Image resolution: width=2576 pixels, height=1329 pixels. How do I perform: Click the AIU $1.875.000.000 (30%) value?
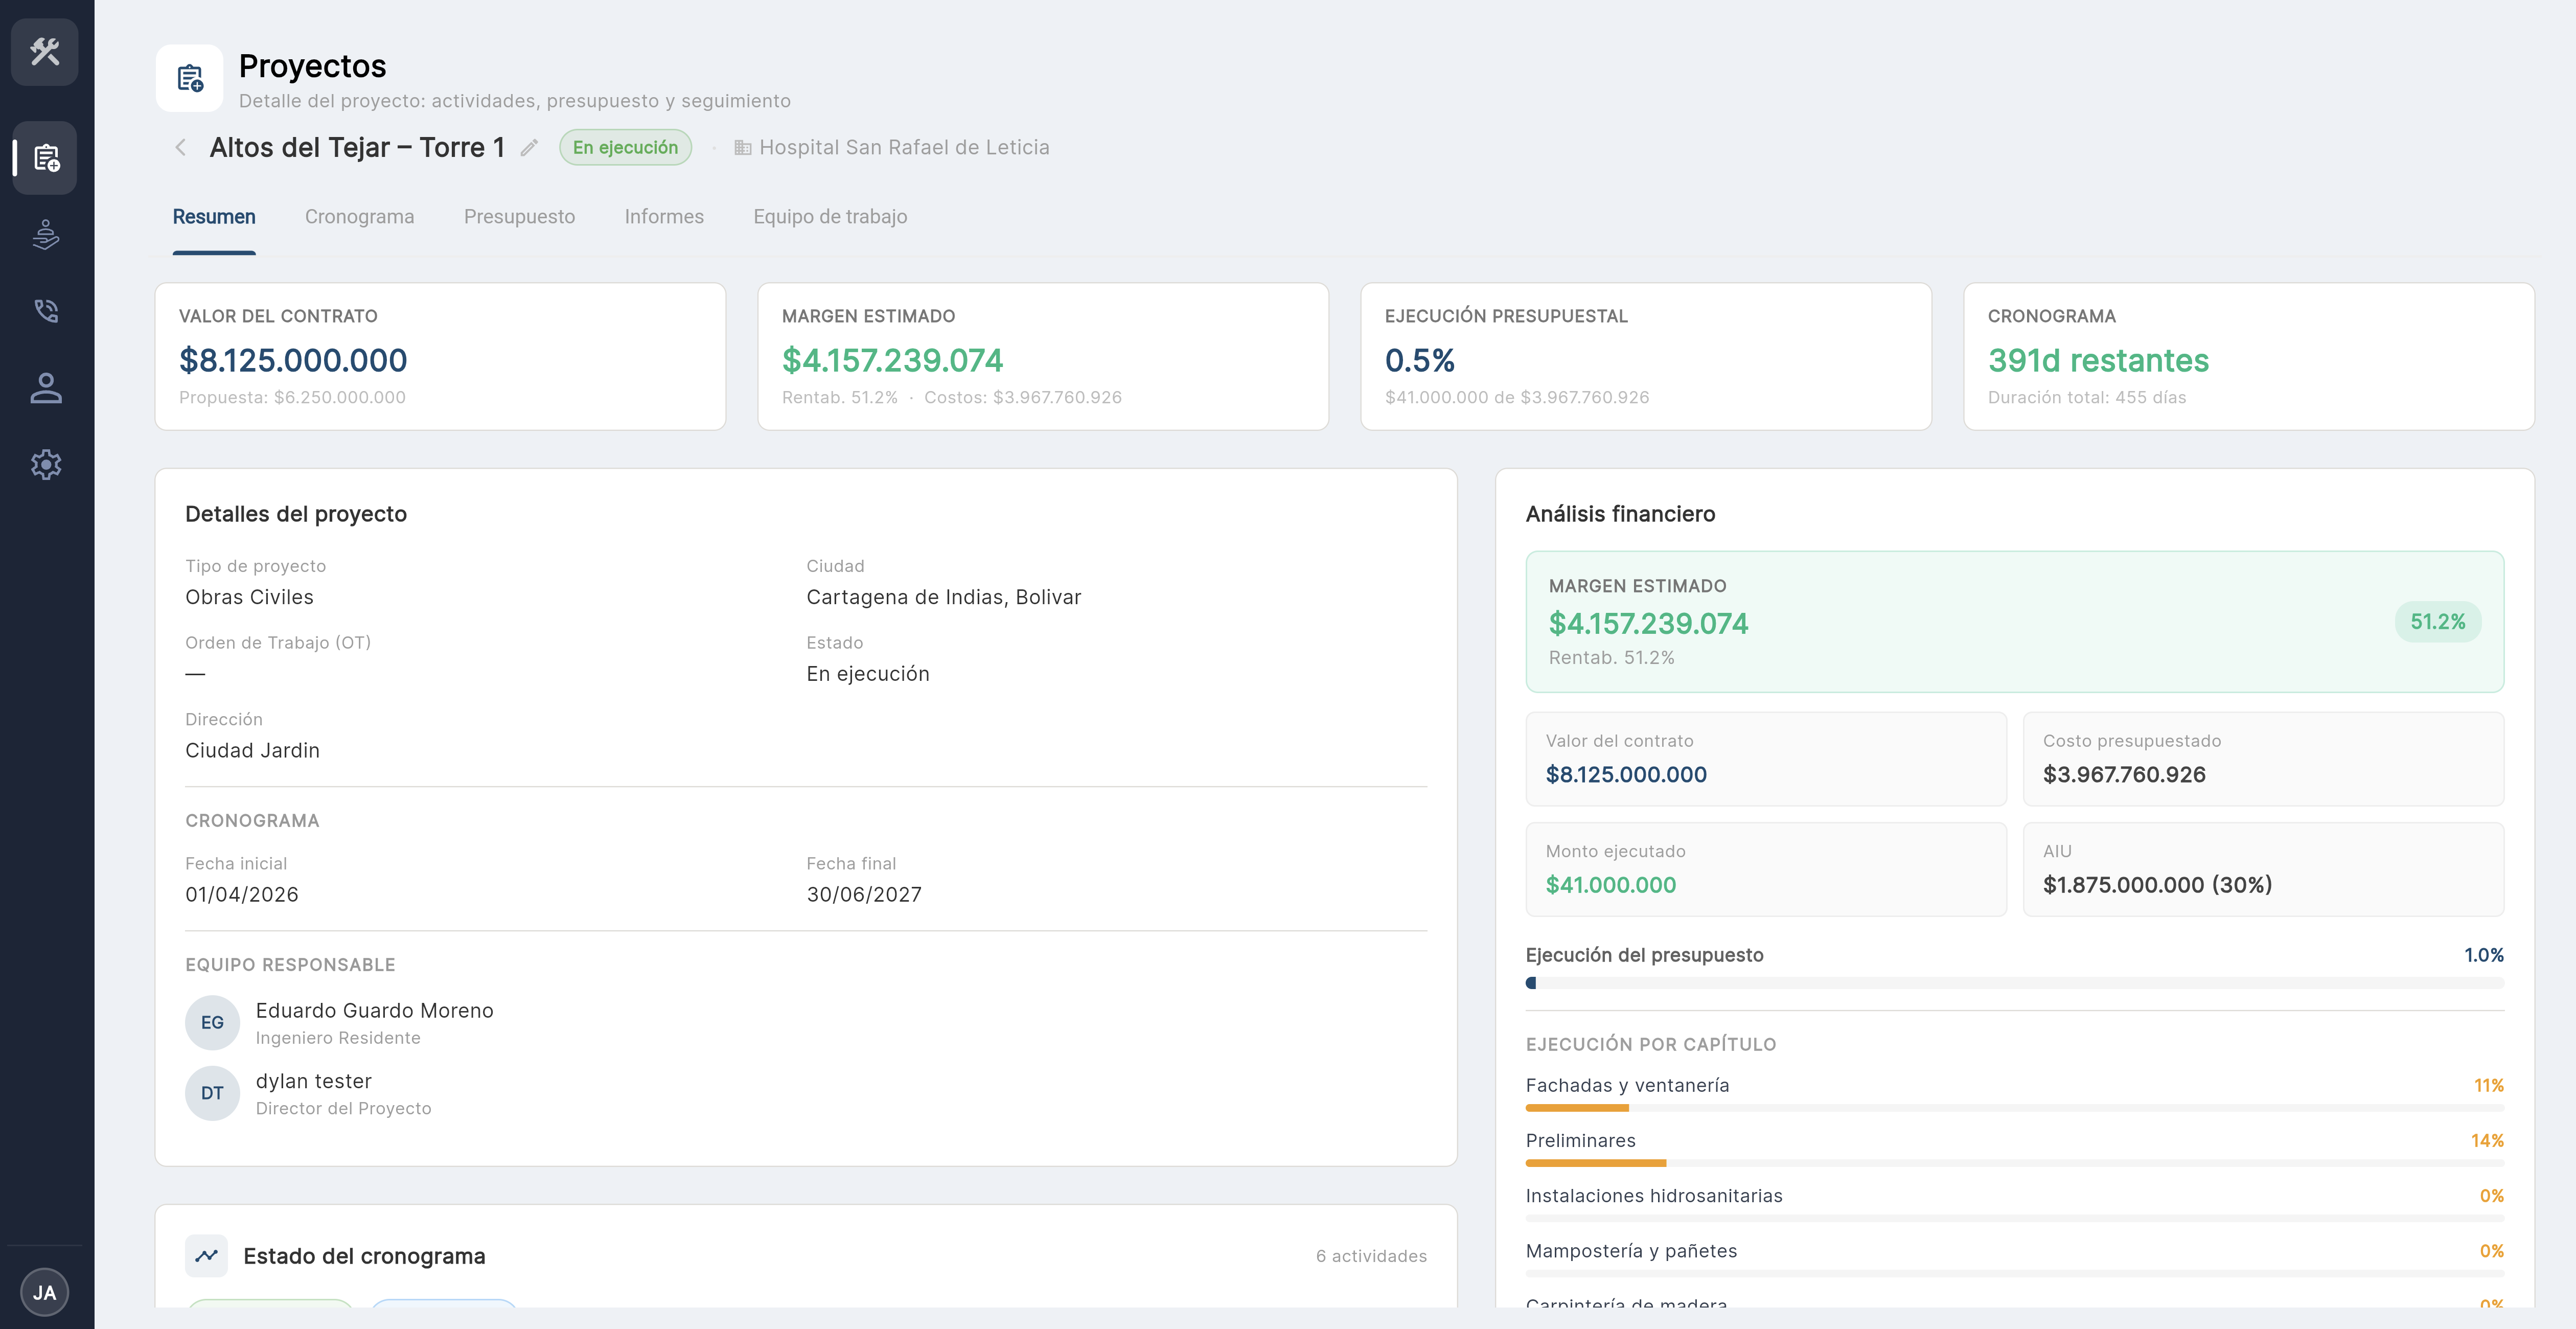[2158, 885]
